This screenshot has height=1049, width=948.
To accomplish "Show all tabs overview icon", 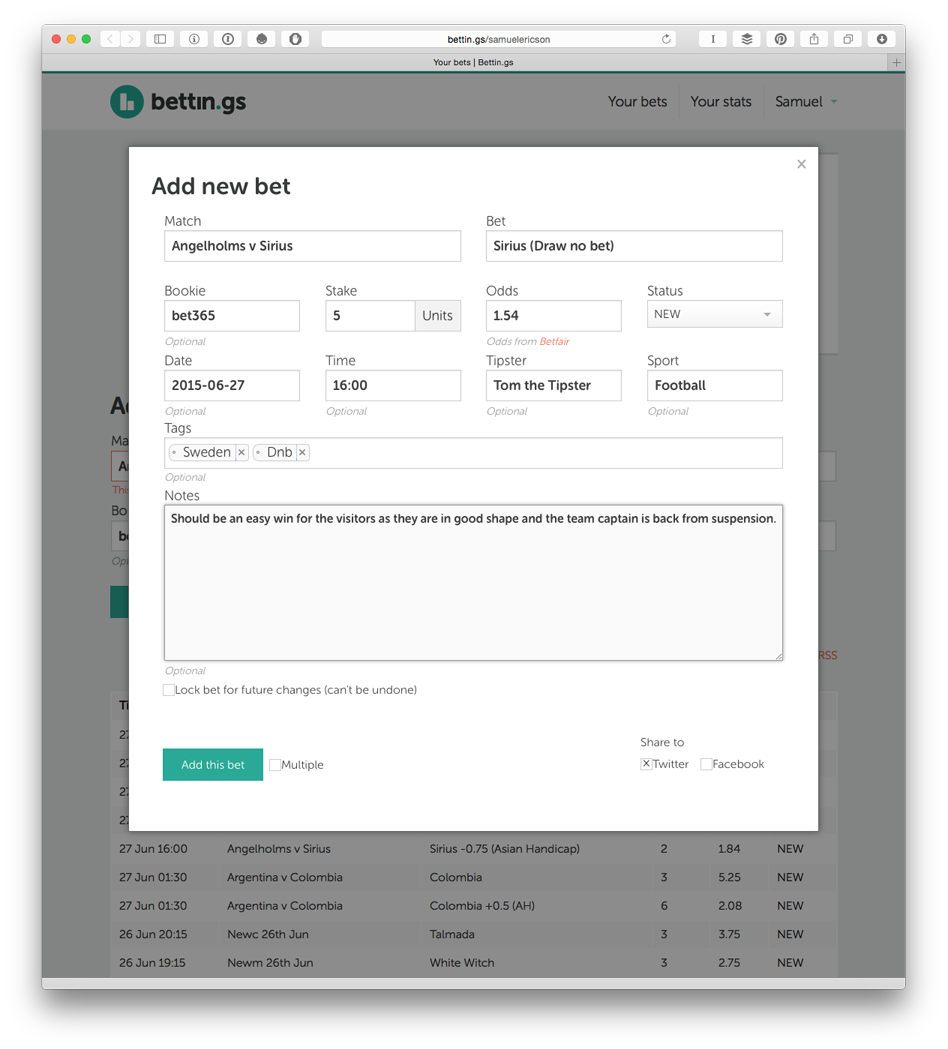I will 848,39.
